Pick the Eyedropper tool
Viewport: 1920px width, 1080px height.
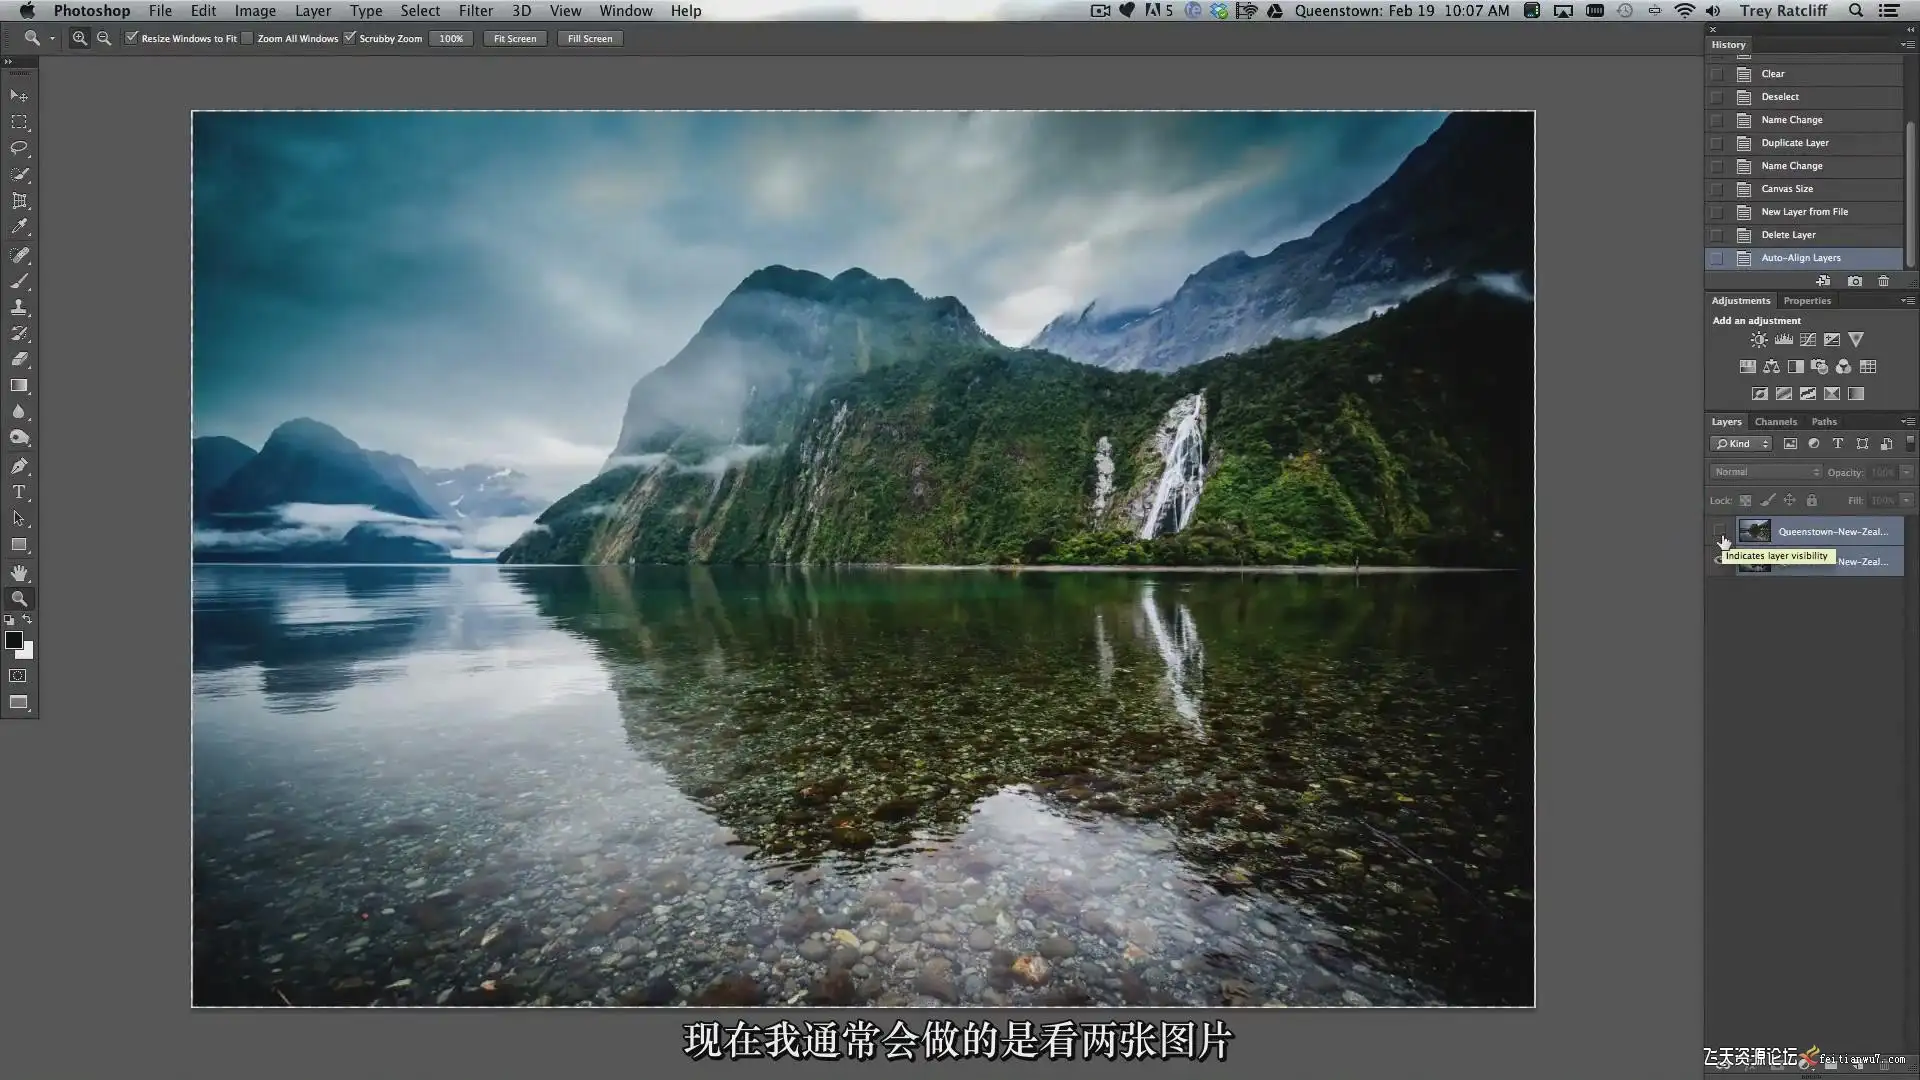pyautogui.click(x=19, y=227)
